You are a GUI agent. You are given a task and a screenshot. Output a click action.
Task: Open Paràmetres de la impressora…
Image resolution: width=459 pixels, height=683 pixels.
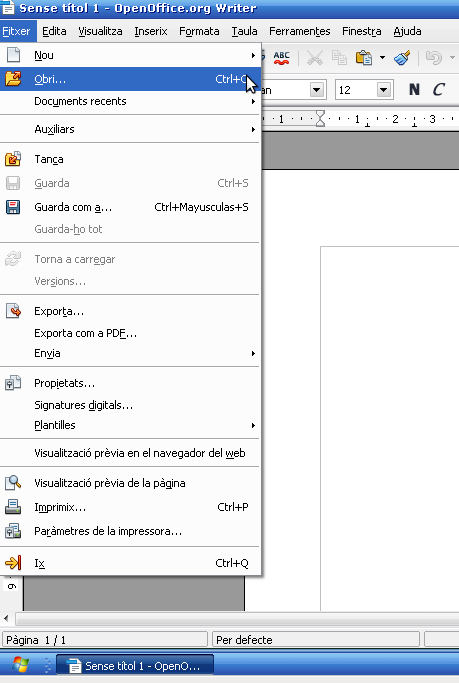click(x=130, y=531)
